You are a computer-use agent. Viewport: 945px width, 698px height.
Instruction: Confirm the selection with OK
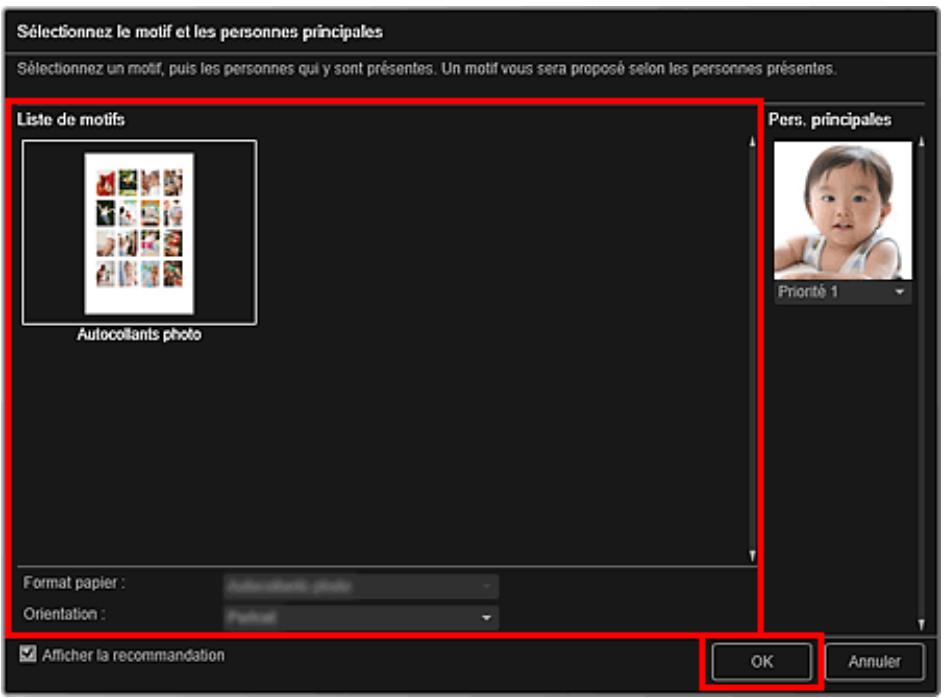coord(762,661)
